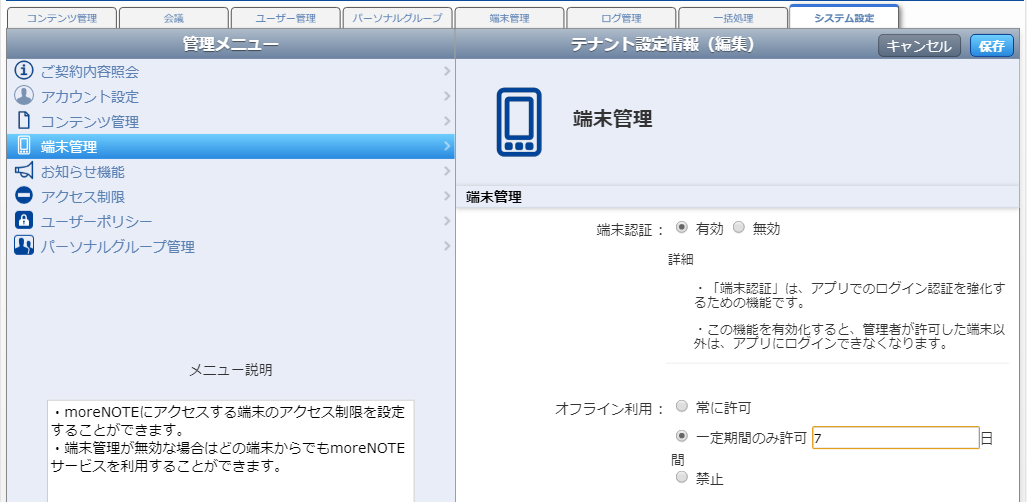The width and height of the screenshot is (1027, 502).
Task: Open ご契約内容照会 menu item
Action: point(231,71)
